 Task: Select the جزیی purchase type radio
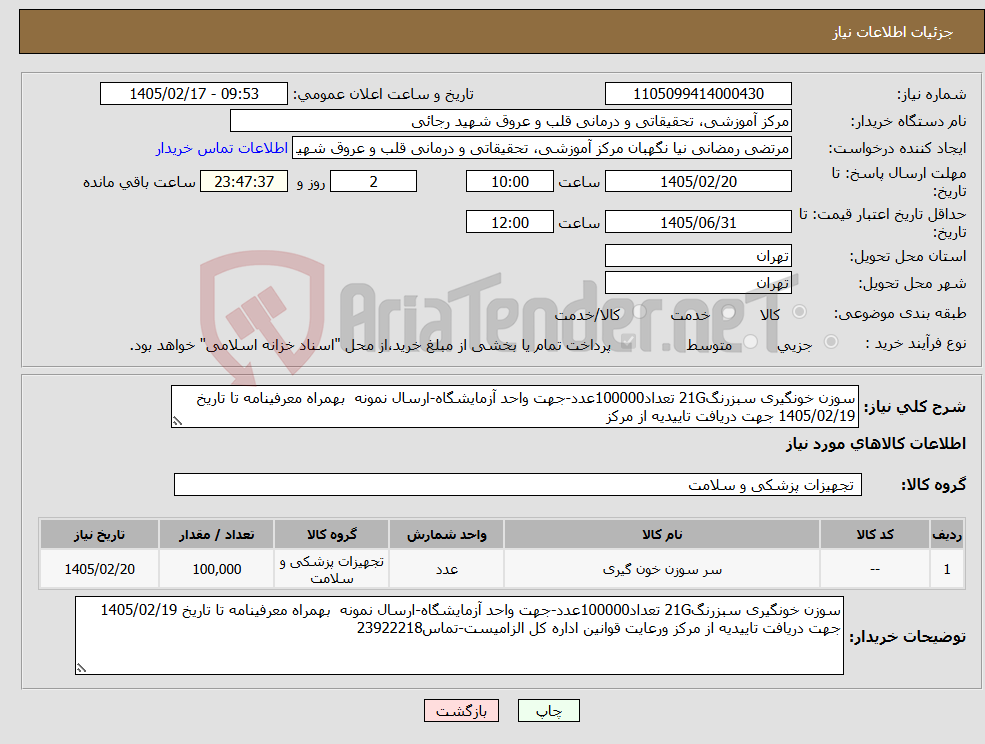[830, 342]
